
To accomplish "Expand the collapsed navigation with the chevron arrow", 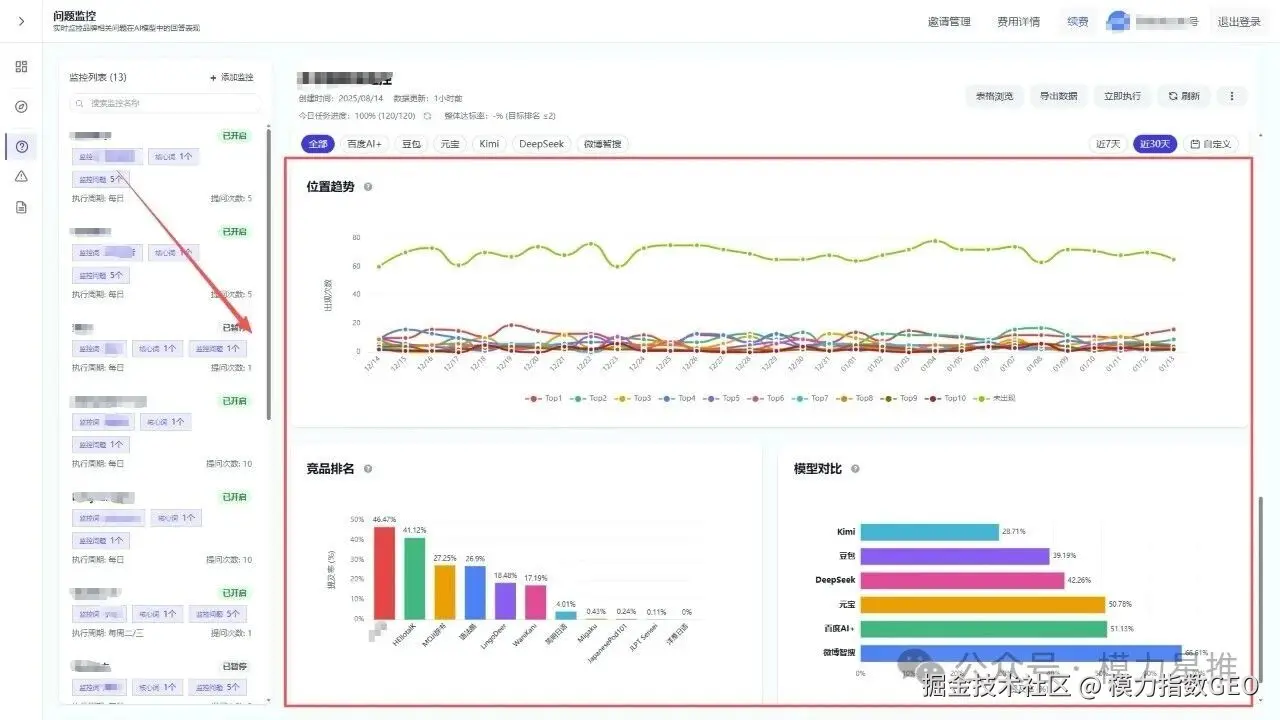I will (21, 21).
